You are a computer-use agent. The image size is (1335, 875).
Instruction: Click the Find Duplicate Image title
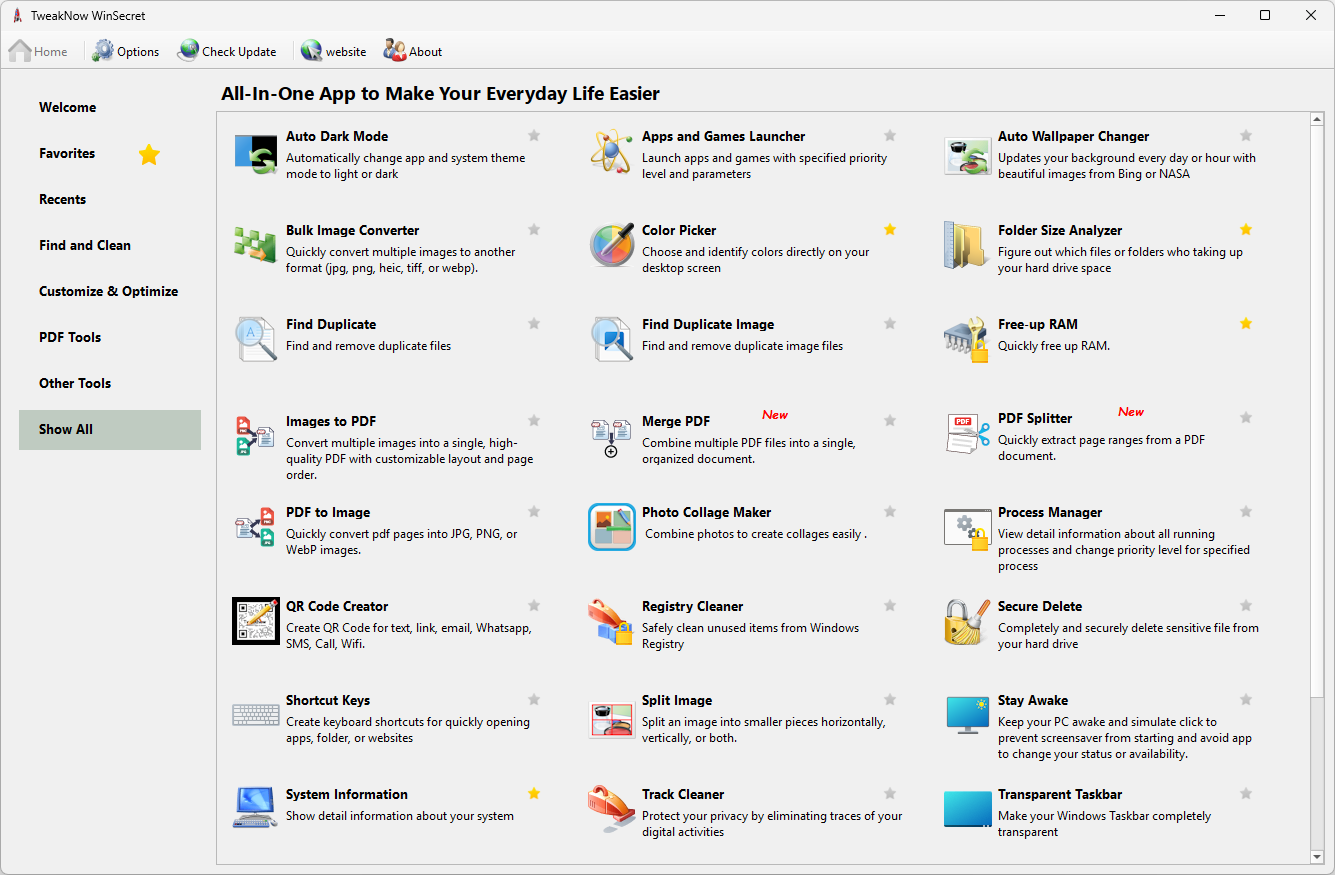click(708, 324)
